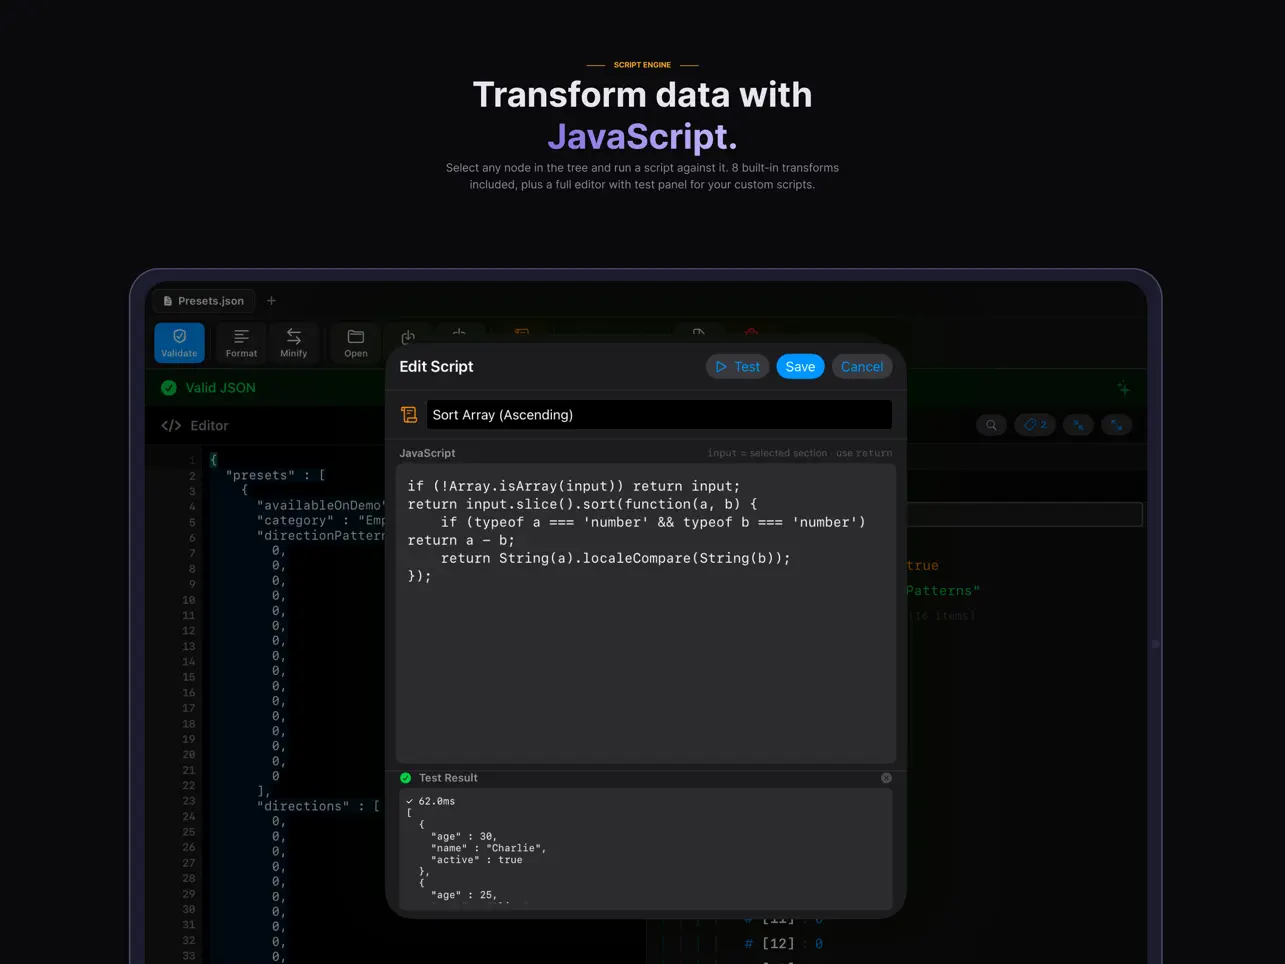
Task: Cancel editing the script
Action: [x=862, y=366]
